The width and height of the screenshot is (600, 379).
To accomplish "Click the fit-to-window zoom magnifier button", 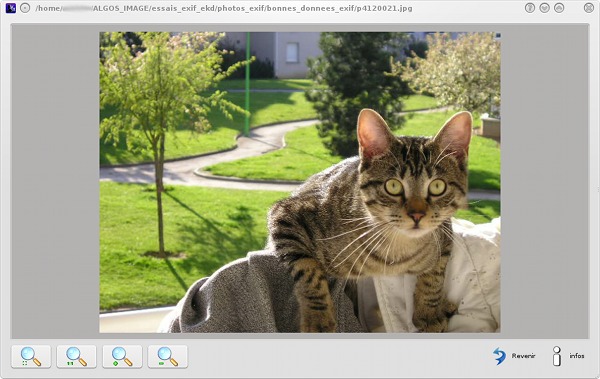I will [x=31, y=357].
